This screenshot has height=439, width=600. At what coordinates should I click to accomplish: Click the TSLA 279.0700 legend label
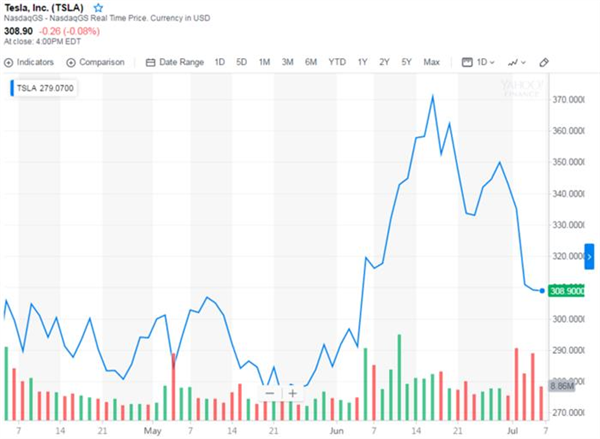click(x=44, y=88)
